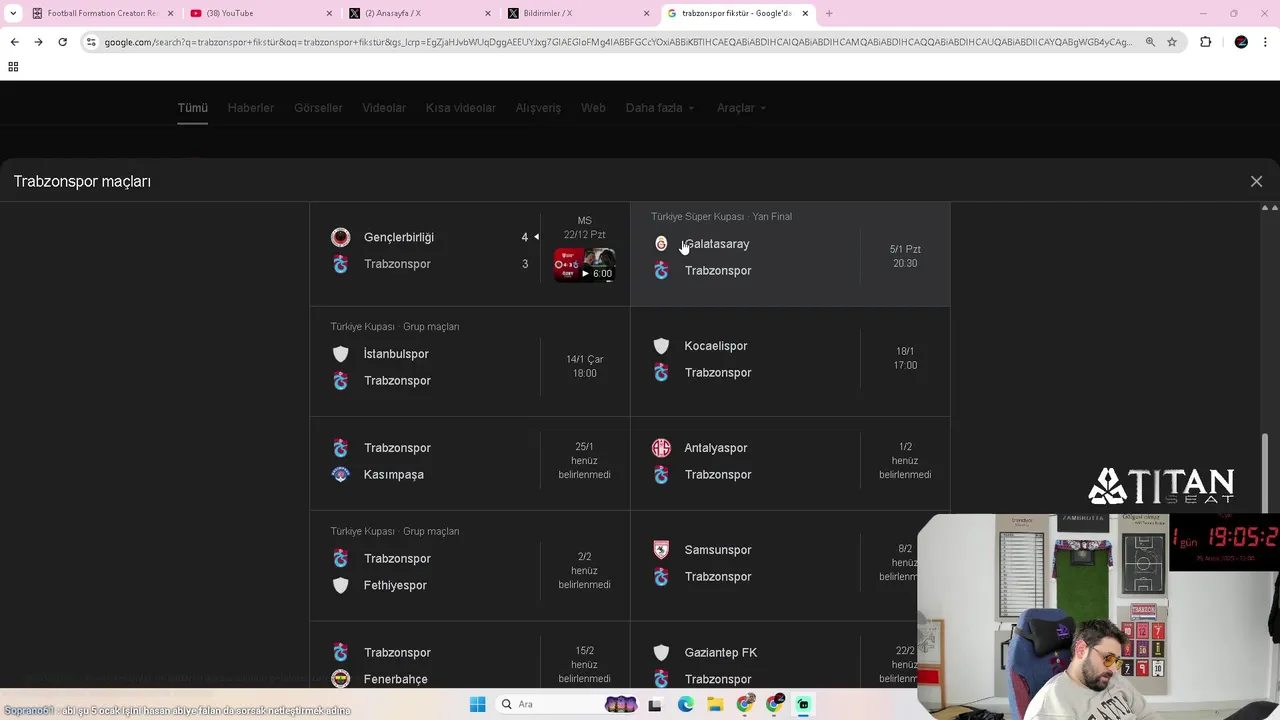Reload the current page

pyautogui.click(x=62, y=42)
